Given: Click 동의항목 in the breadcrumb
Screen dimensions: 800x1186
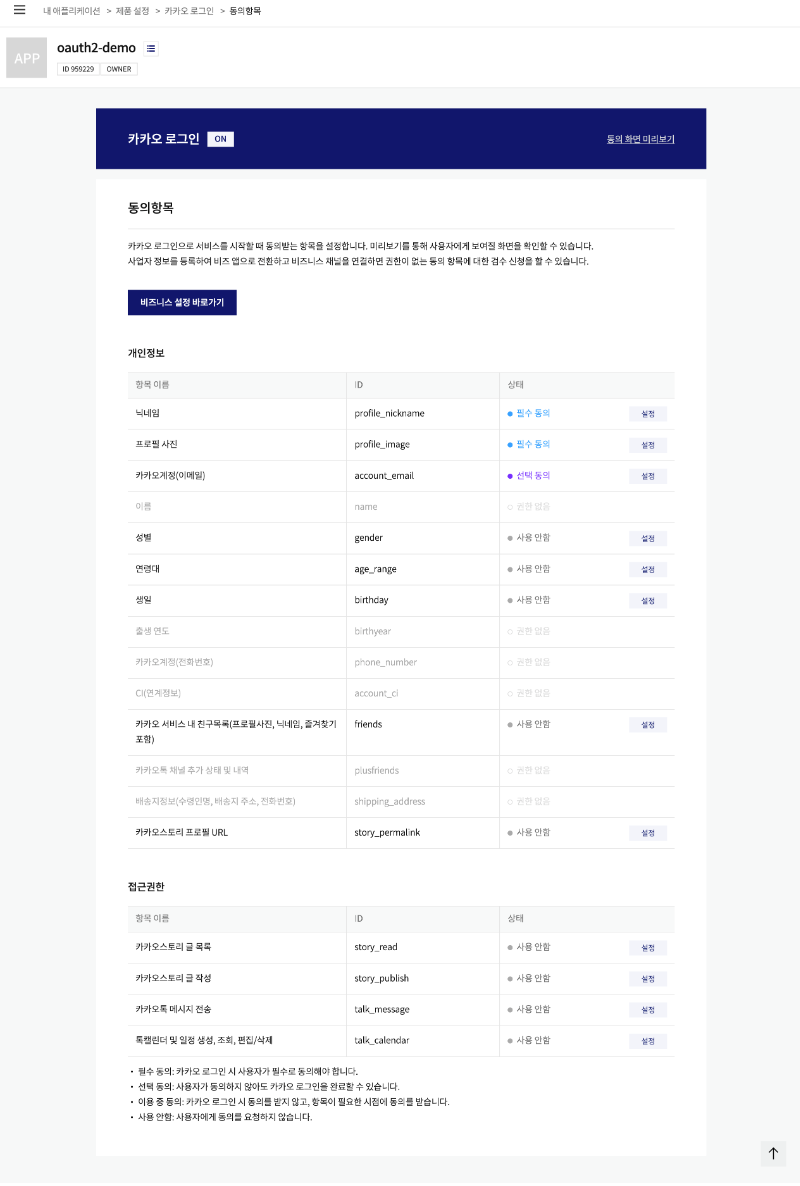Looking at the screenshot, I should [x=245, y=11].
